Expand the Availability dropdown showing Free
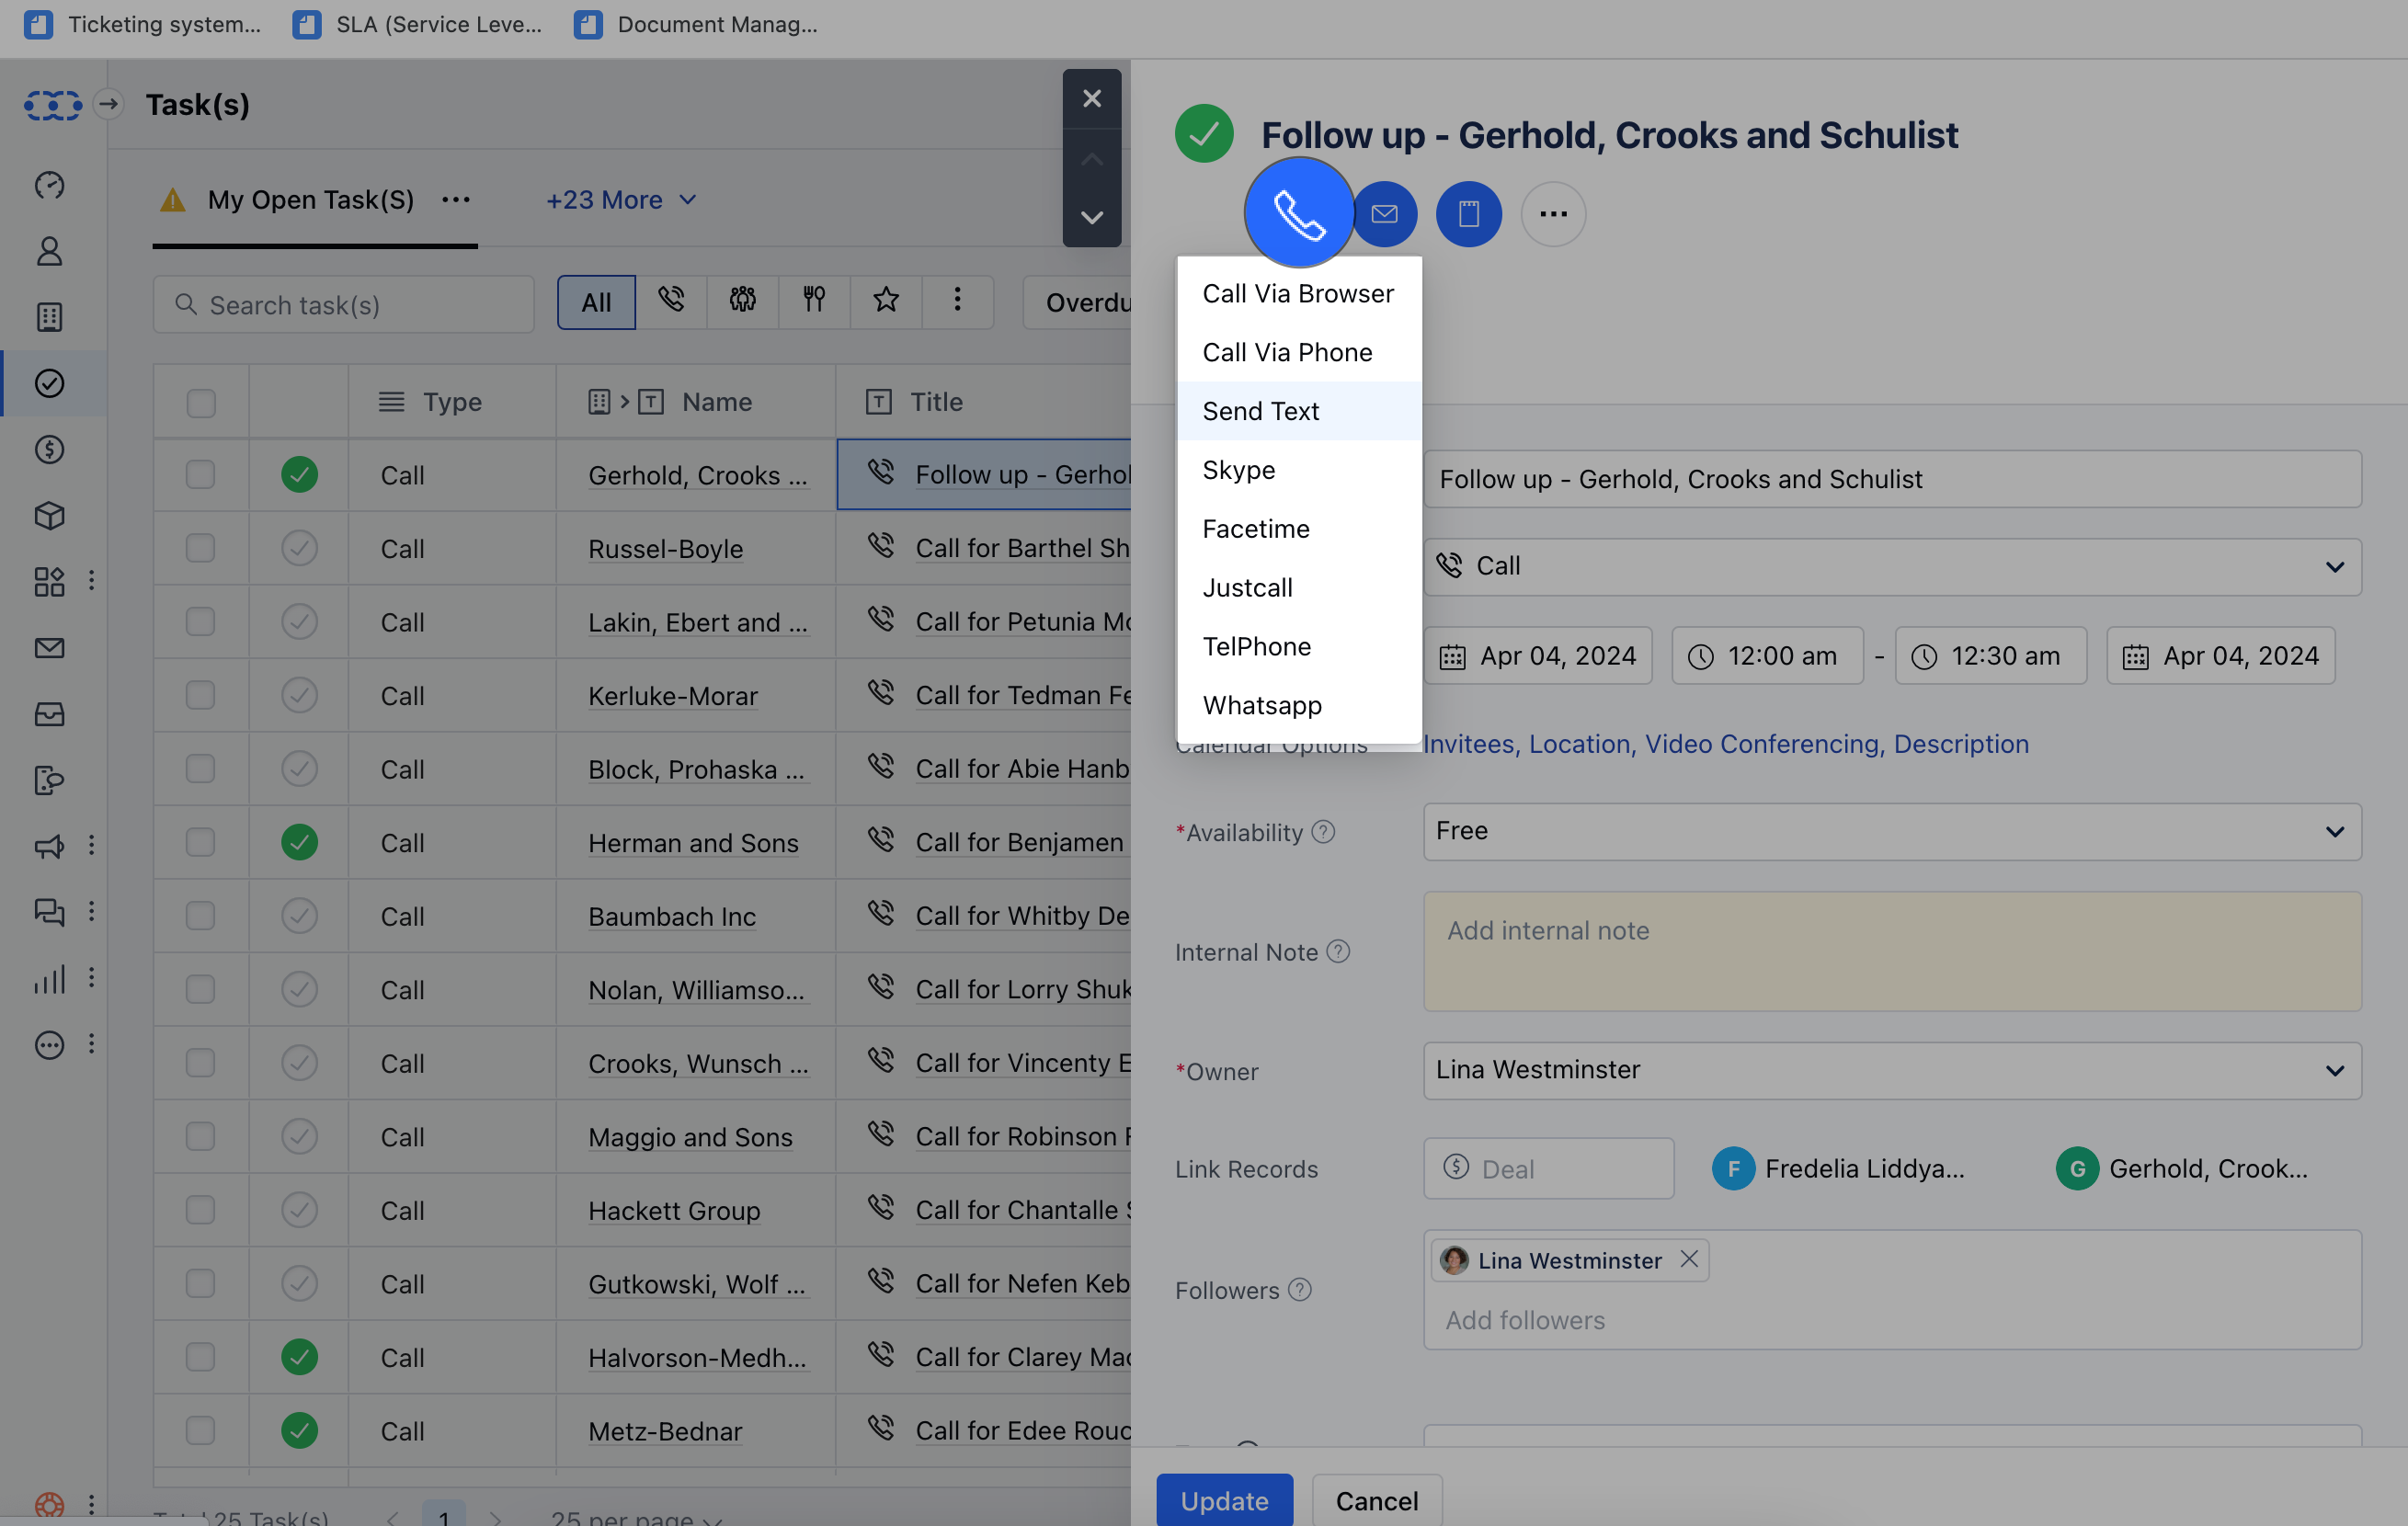2408x1526 pixels. tap(2335, 831)
